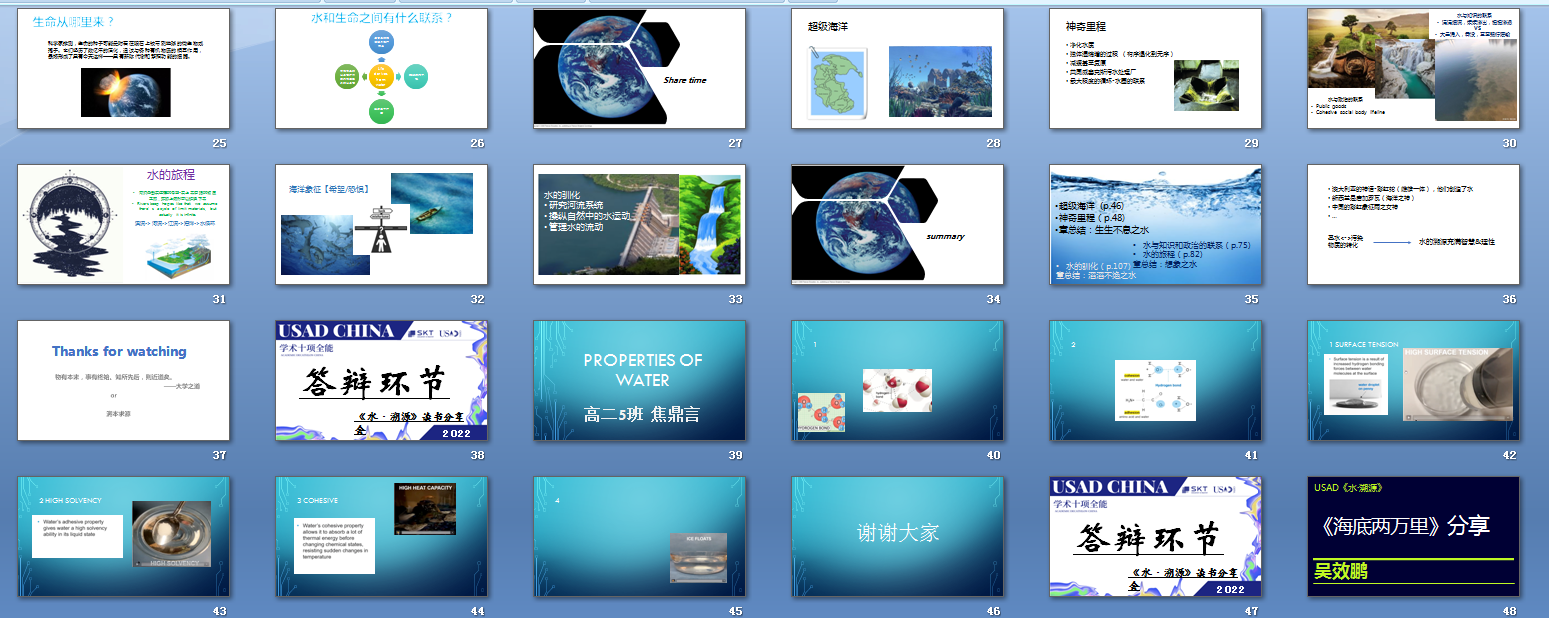Choose slide 32 with the crossroads sign
The height and width of the screenshot is (618, 1549).
382,224
